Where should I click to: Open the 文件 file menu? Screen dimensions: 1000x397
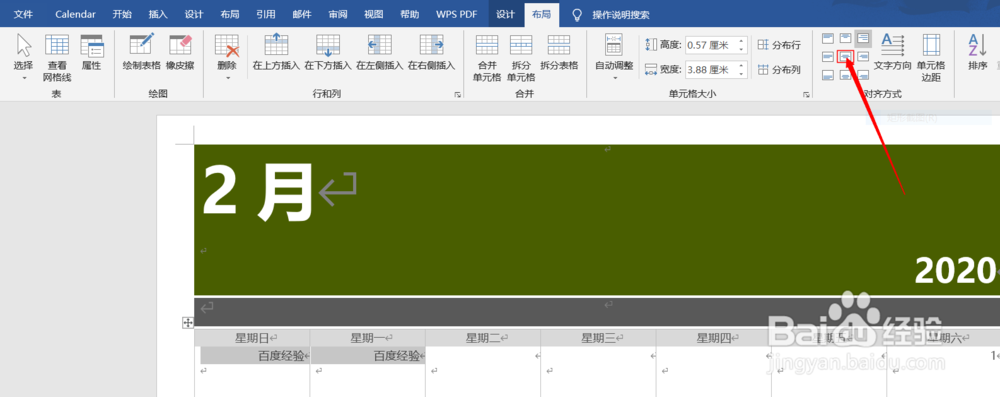click(x=24, y=14)
